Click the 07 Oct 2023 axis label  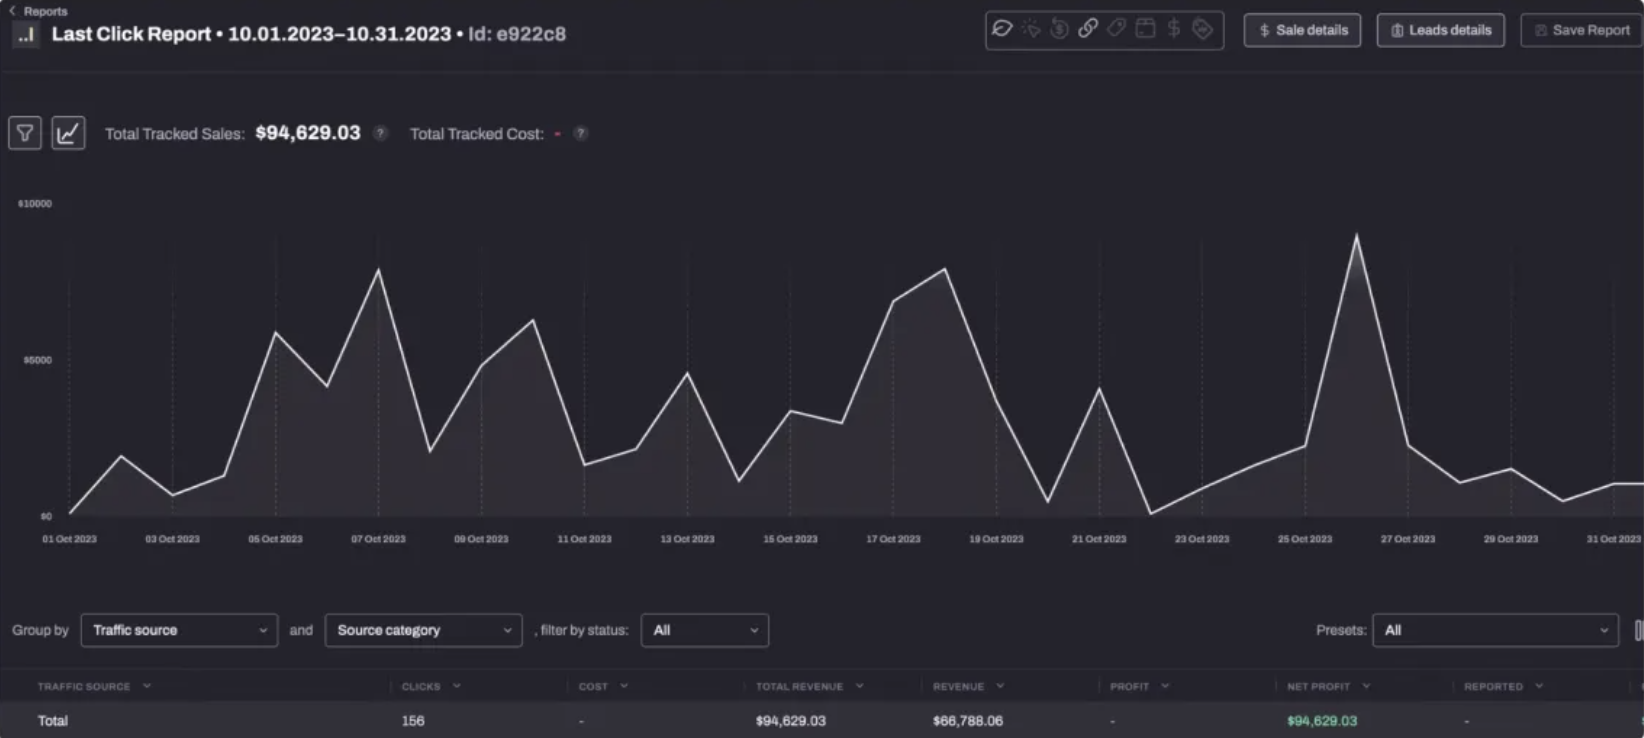pos(378,539)
